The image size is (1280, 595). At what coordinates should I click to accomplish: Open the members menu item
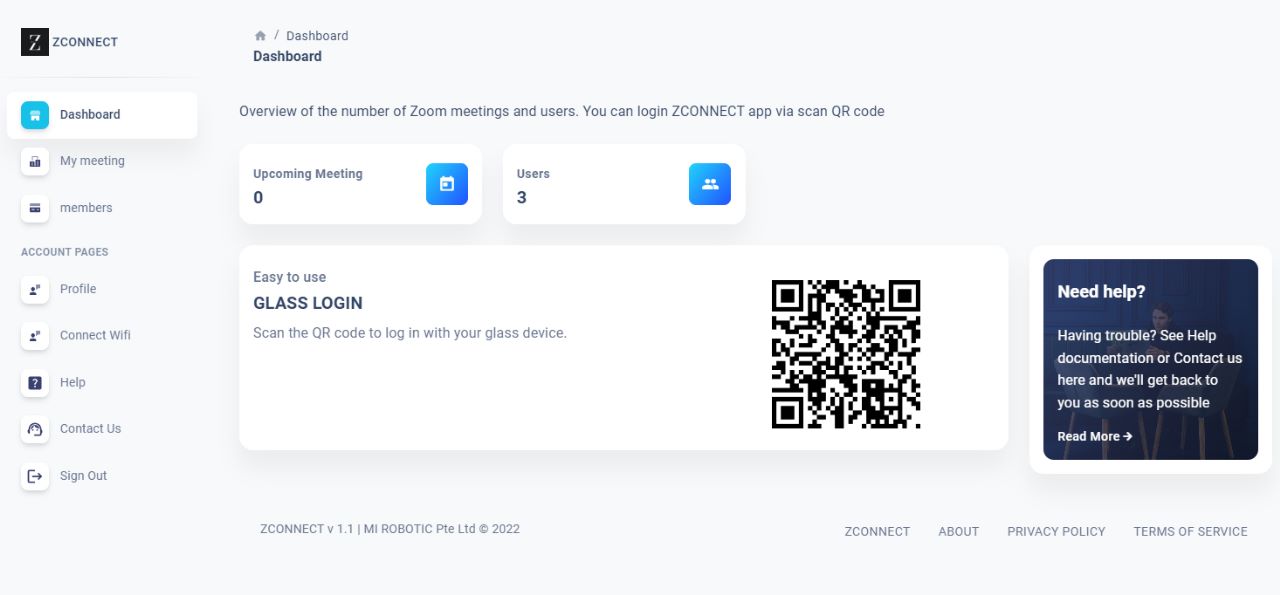(86, 208)
